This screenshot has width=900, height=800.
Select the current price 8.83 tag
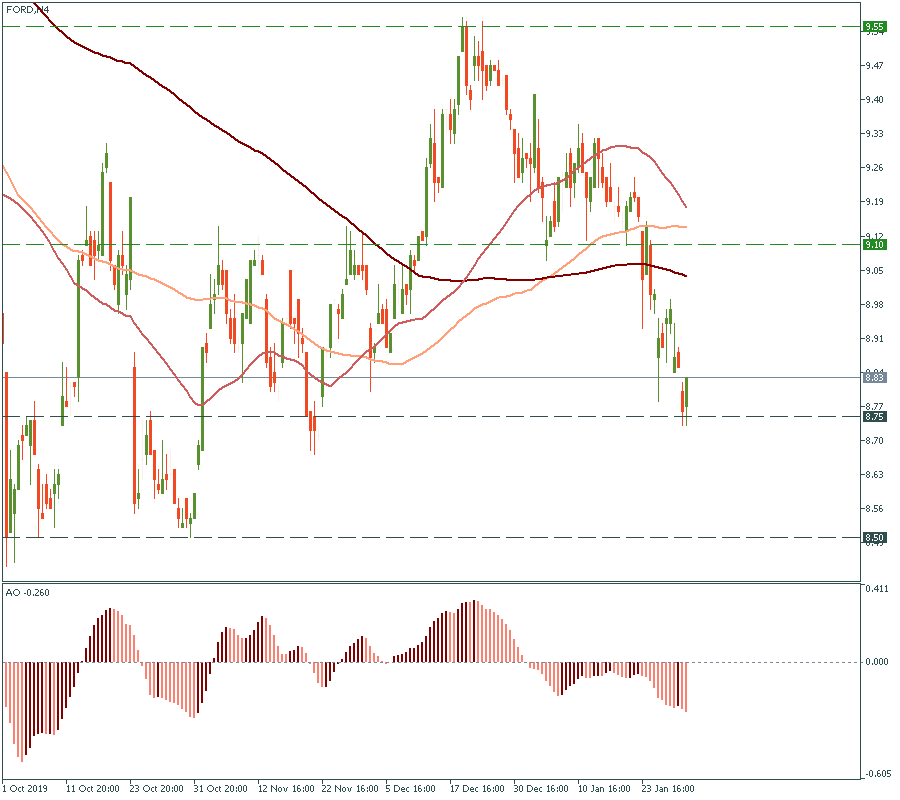(873, 377)
